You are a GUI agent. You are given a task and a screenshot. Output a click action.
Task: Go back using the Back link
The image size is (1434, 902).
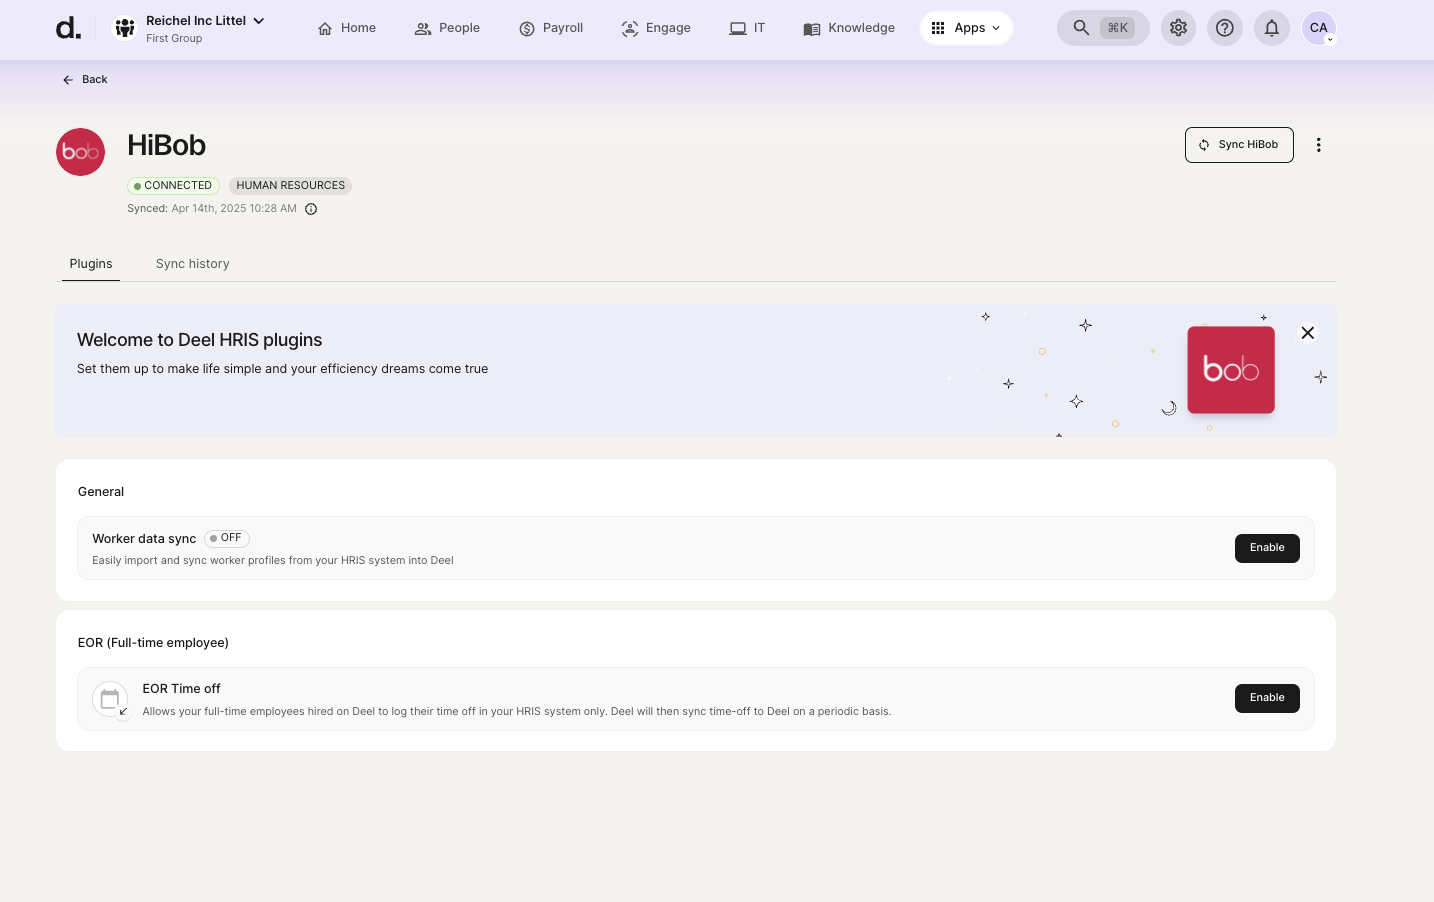tap(85, 79)
